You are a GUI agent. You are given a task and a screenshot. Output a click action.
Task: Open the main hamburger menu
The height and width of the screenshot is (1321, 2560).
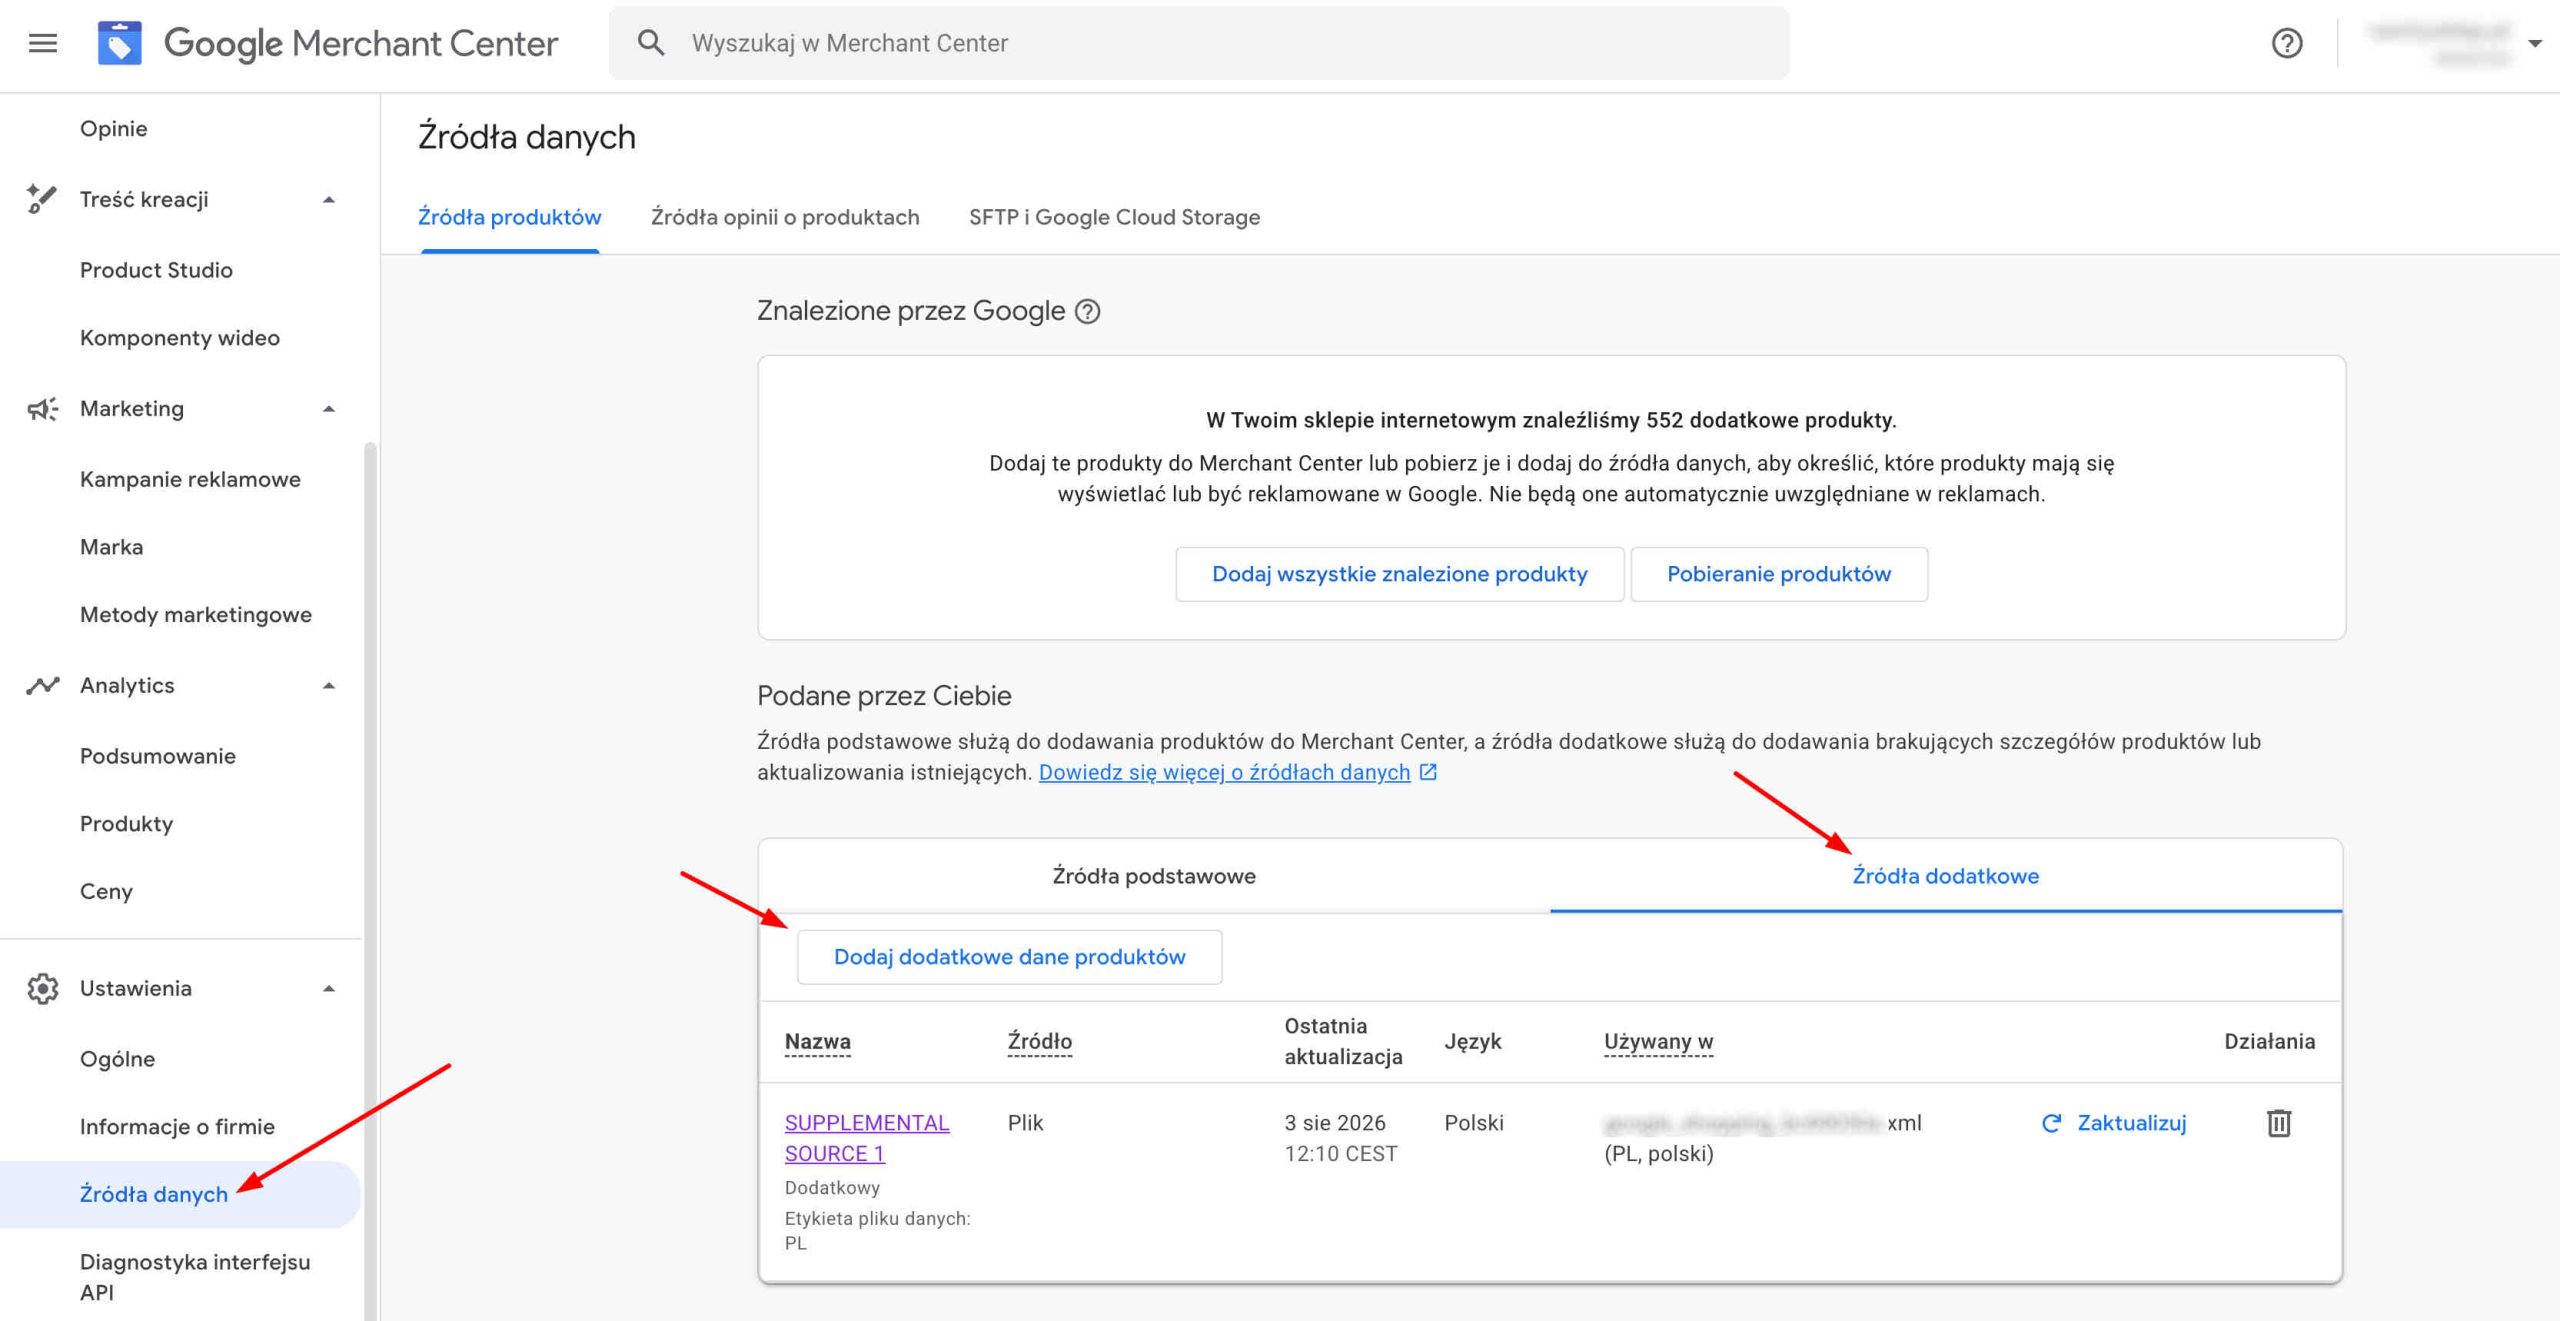(x=43, y=43)
